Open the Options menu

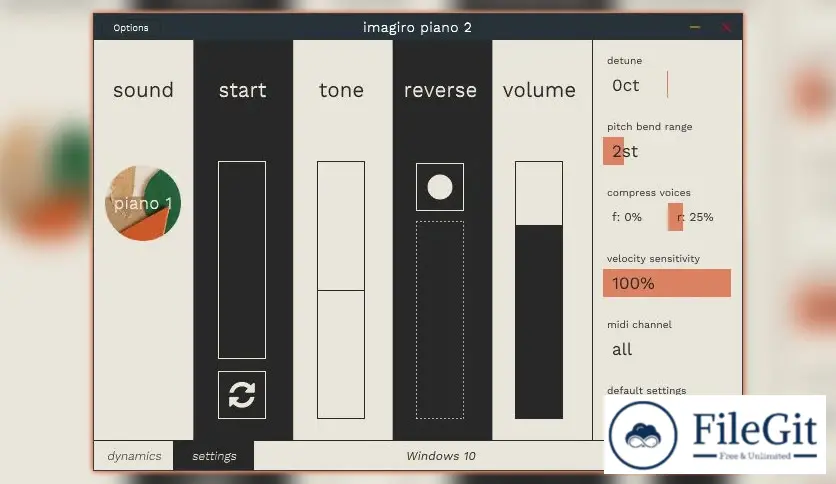[131, 28]
